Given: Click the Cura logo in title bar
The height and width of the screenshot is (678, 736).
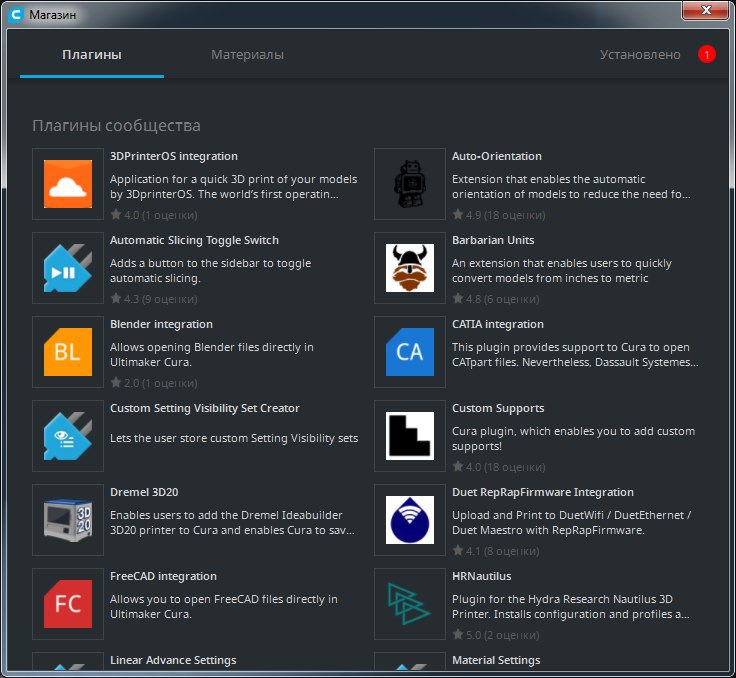Looking at the screenshot, I should [15, 15].
